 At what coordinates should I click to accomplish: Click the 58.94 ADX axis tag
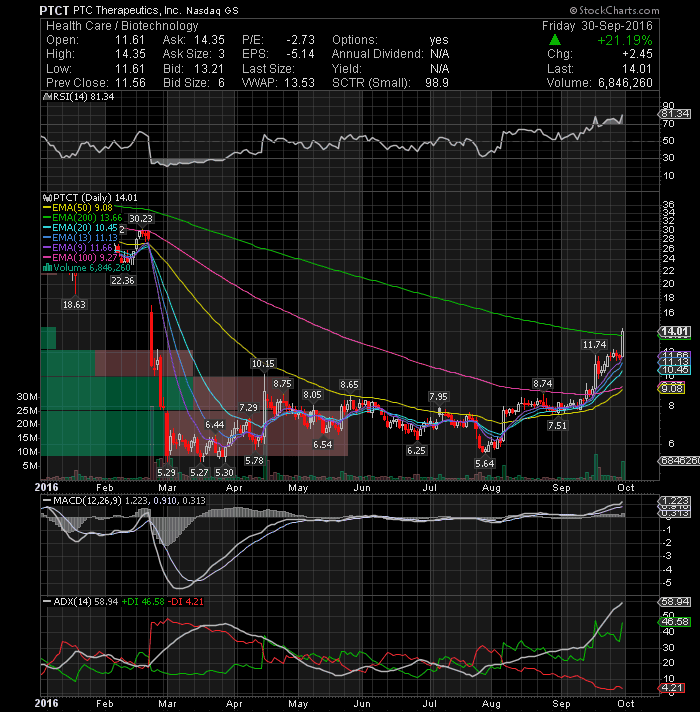[675, 602]
